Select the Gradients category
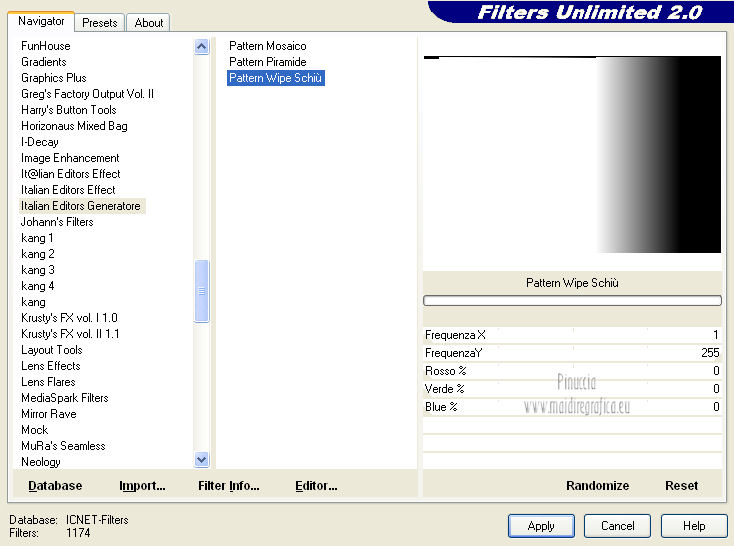The width and height of the screenshot is (734, 546). pos(44,62)
